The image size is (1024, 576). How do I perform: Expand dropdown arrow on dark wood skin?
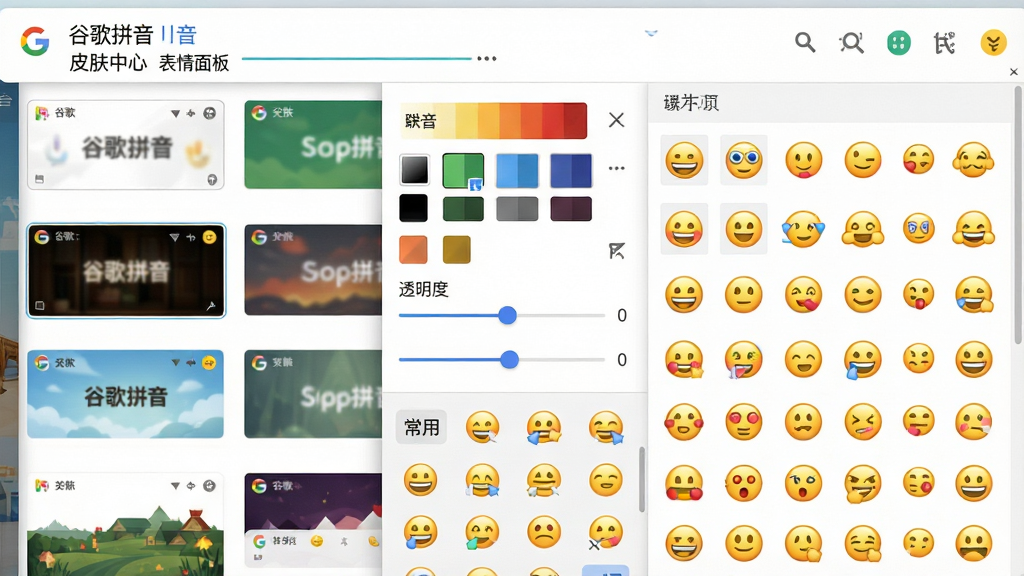point(174,238)
